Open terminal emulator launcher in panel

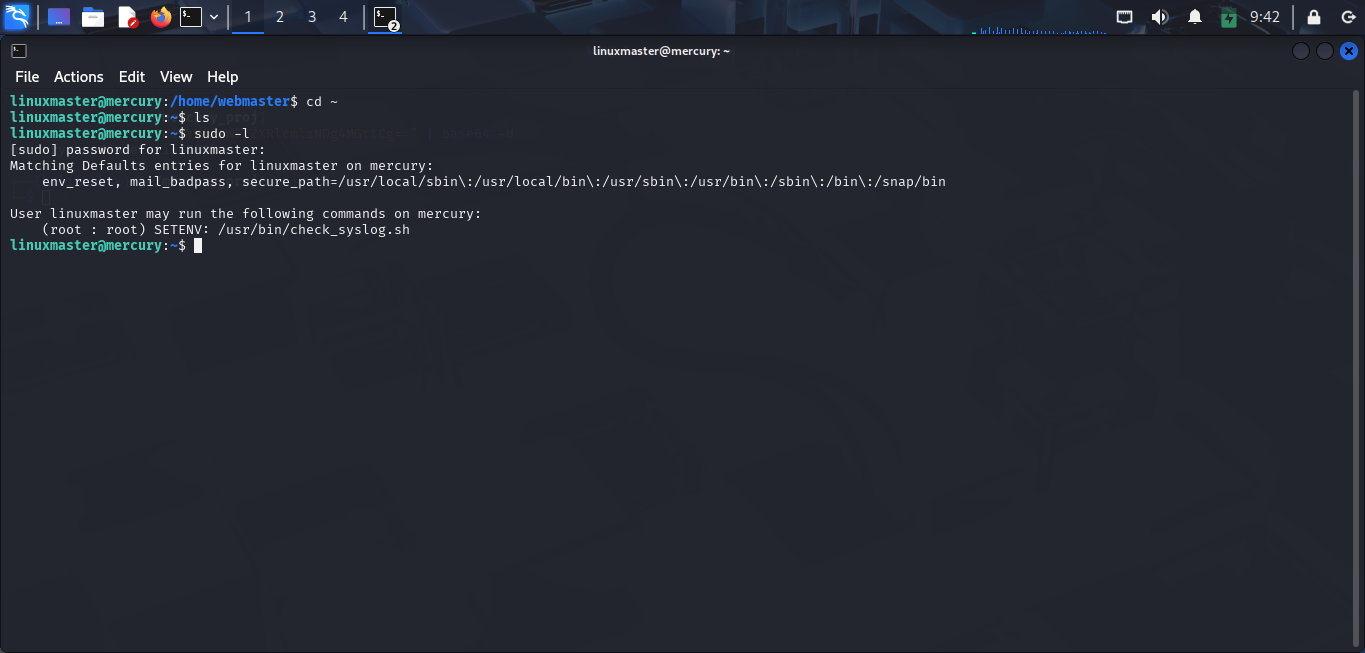[191, 17]
